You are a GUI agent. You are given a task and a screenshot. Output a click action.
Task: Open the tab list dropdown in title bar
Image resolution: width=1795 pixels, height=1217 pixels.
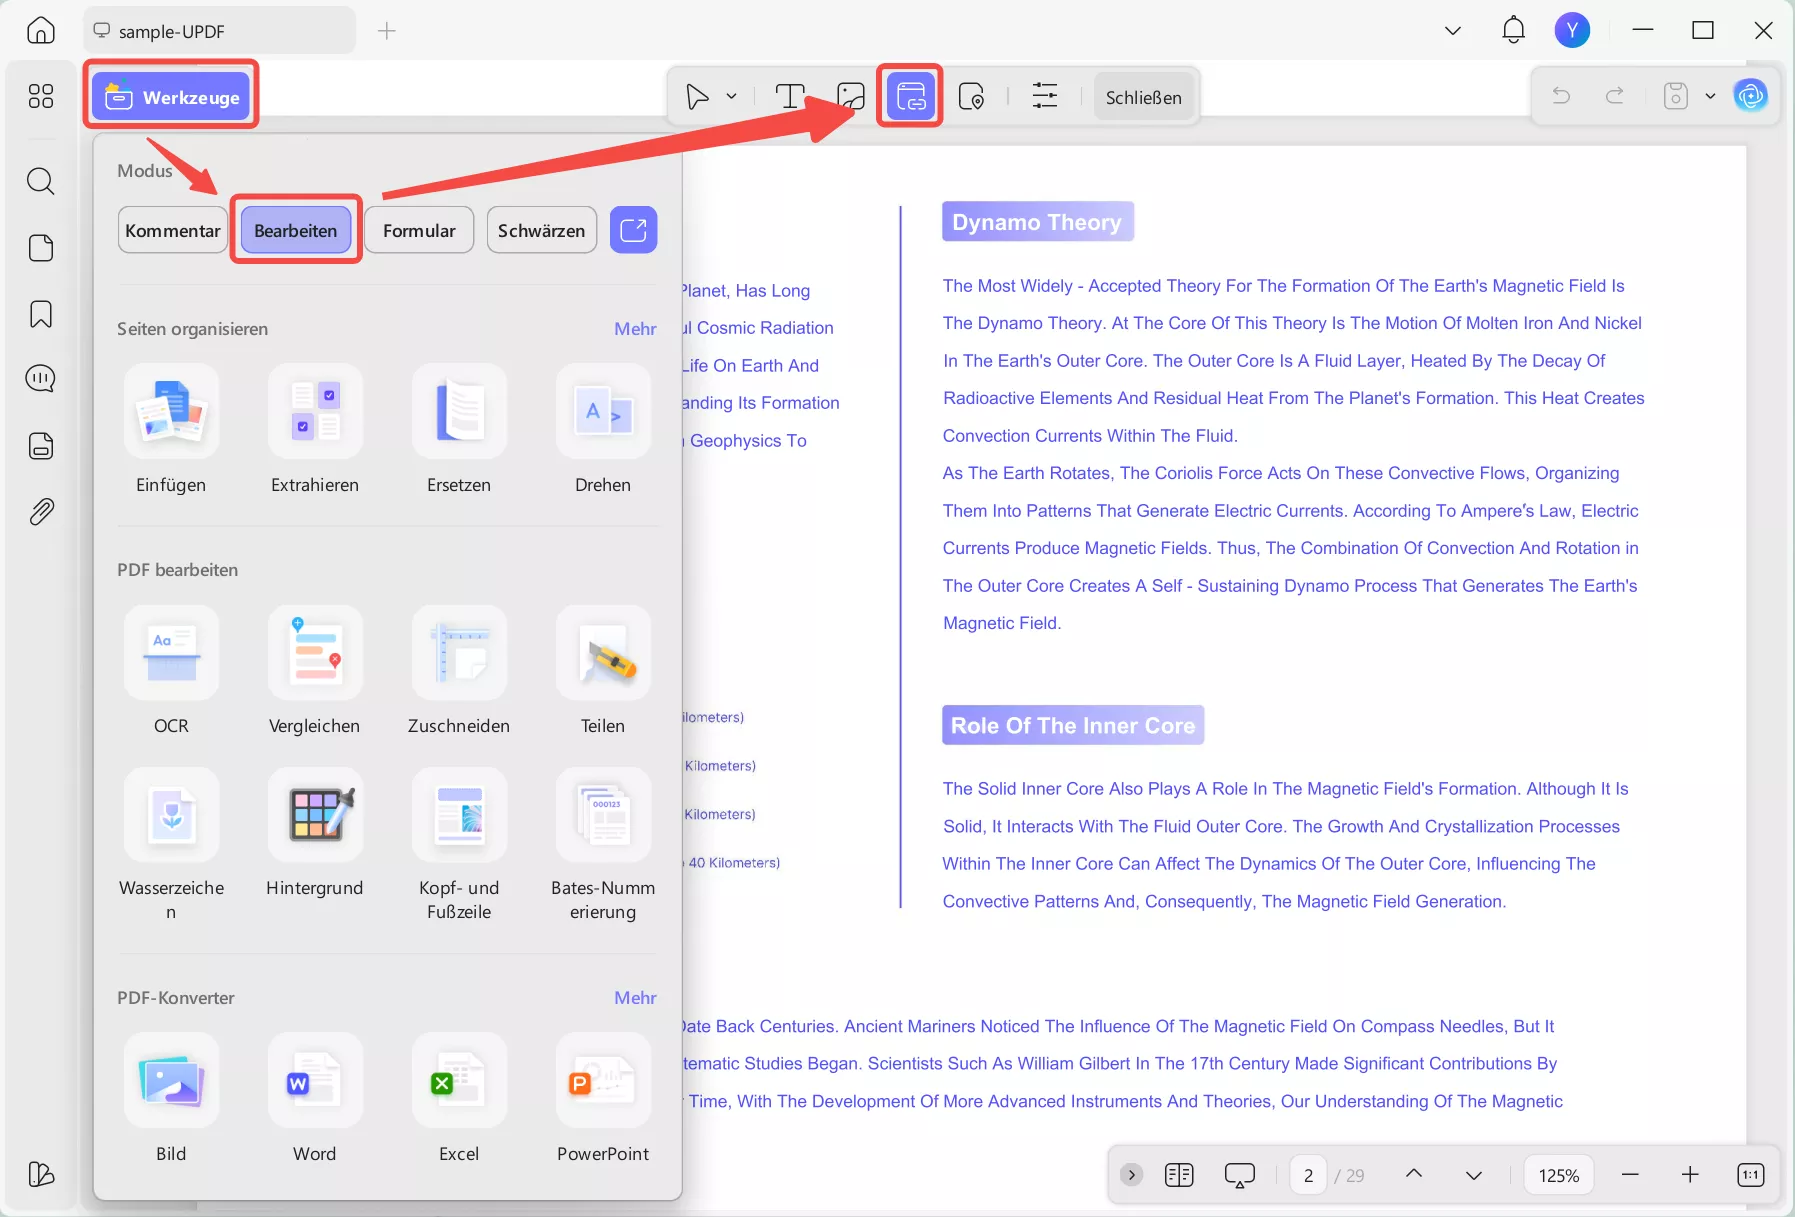point(1453,31)
